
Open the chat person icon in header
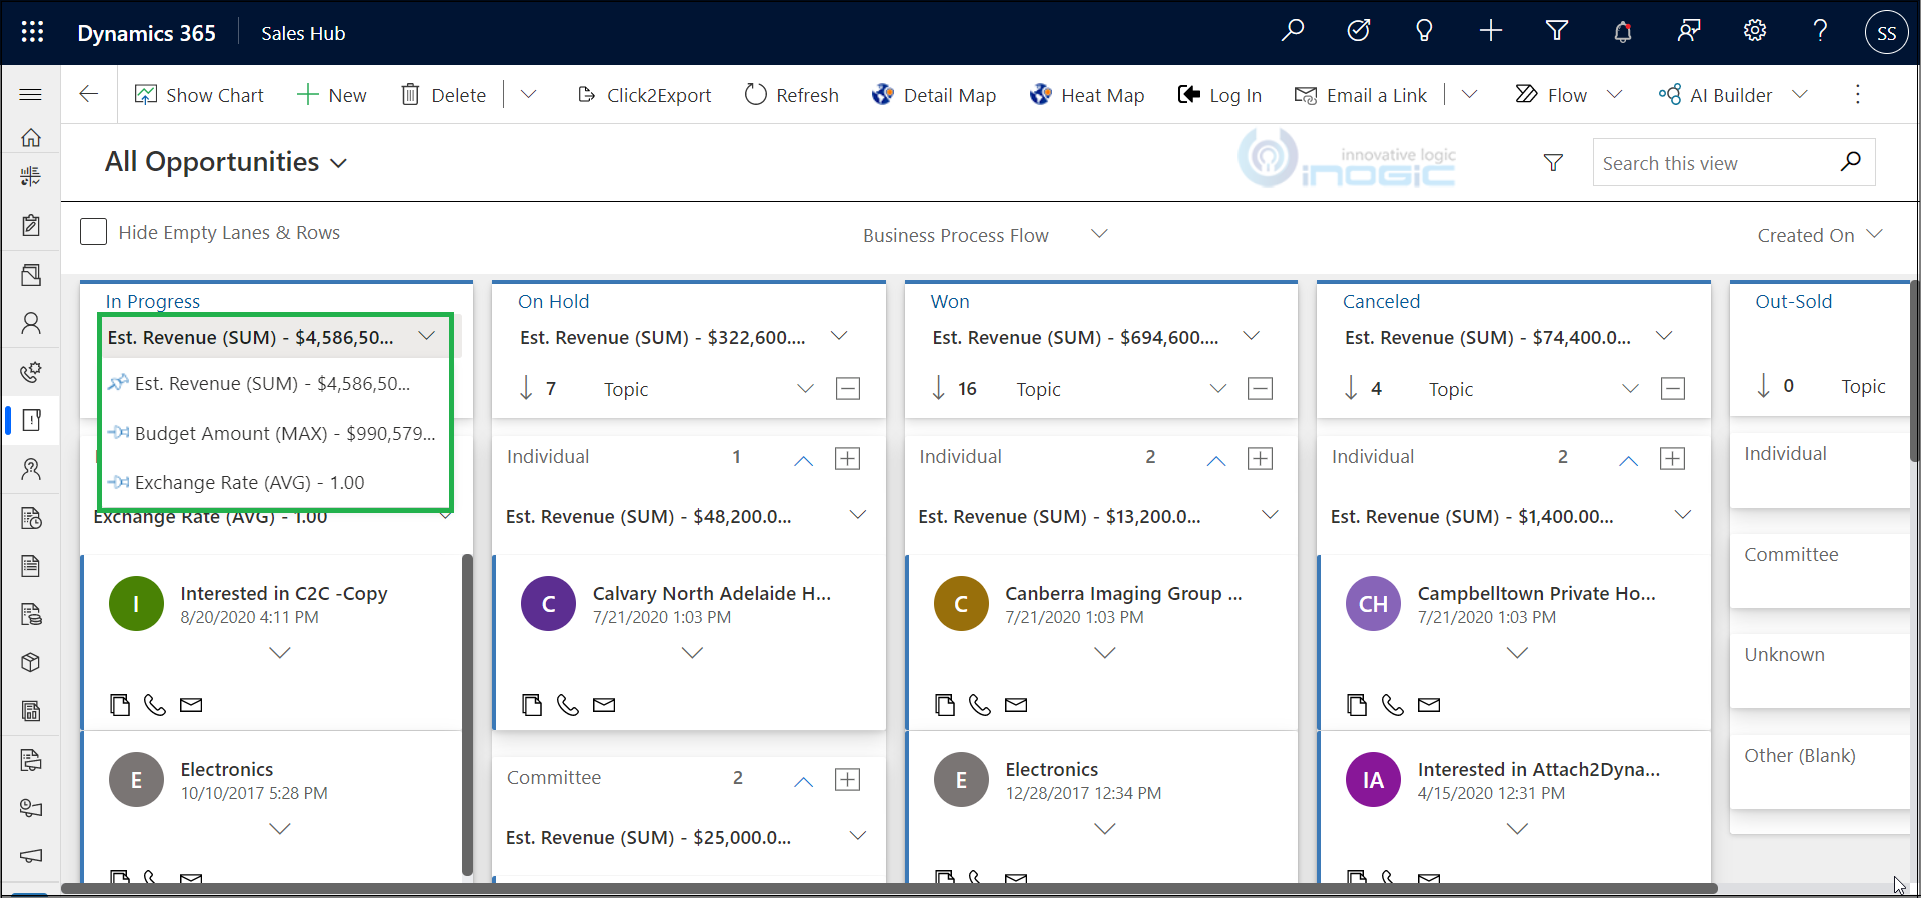(1688, 31)
